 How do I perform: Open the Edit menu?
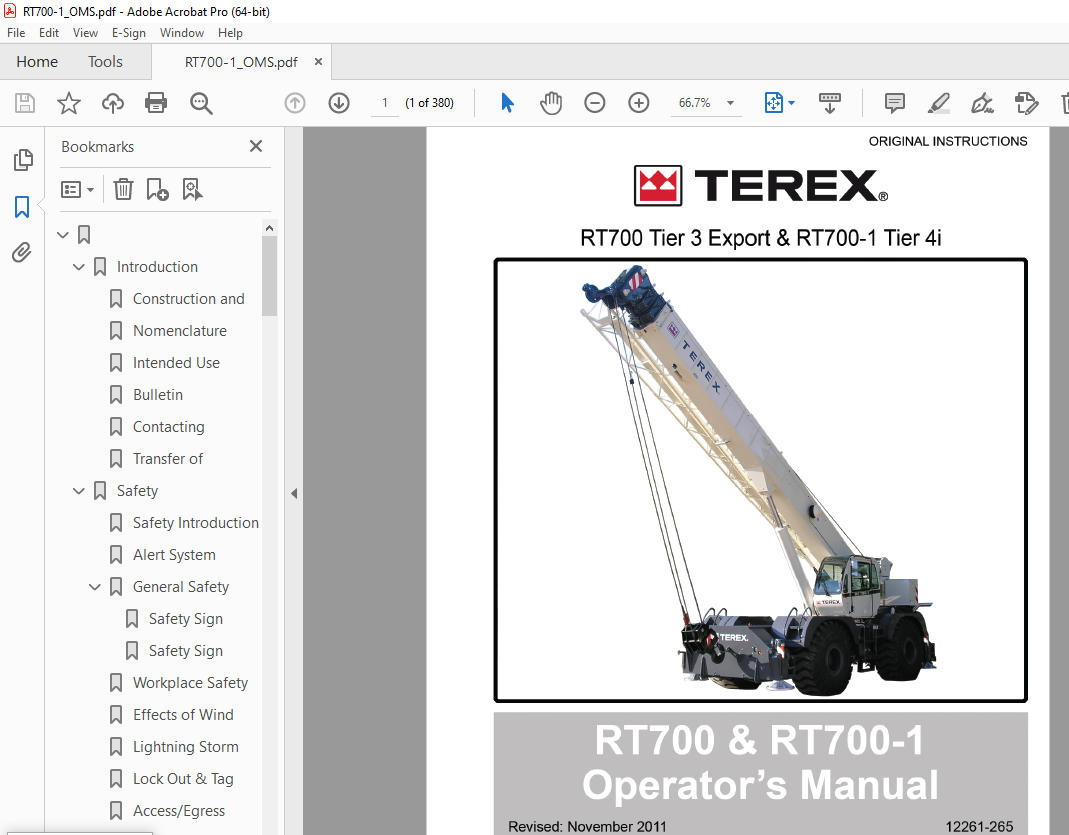pos(48,33)
